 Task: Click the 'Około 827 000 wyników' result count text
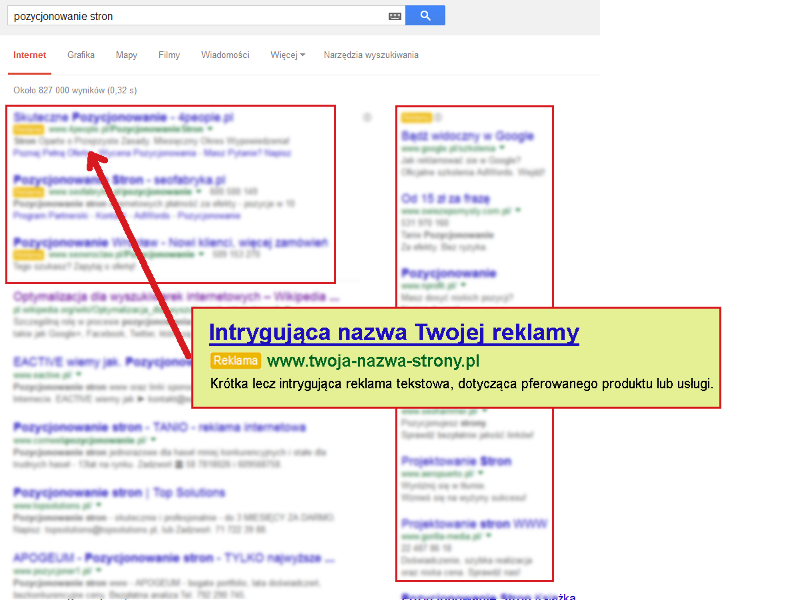coord(75,90)
